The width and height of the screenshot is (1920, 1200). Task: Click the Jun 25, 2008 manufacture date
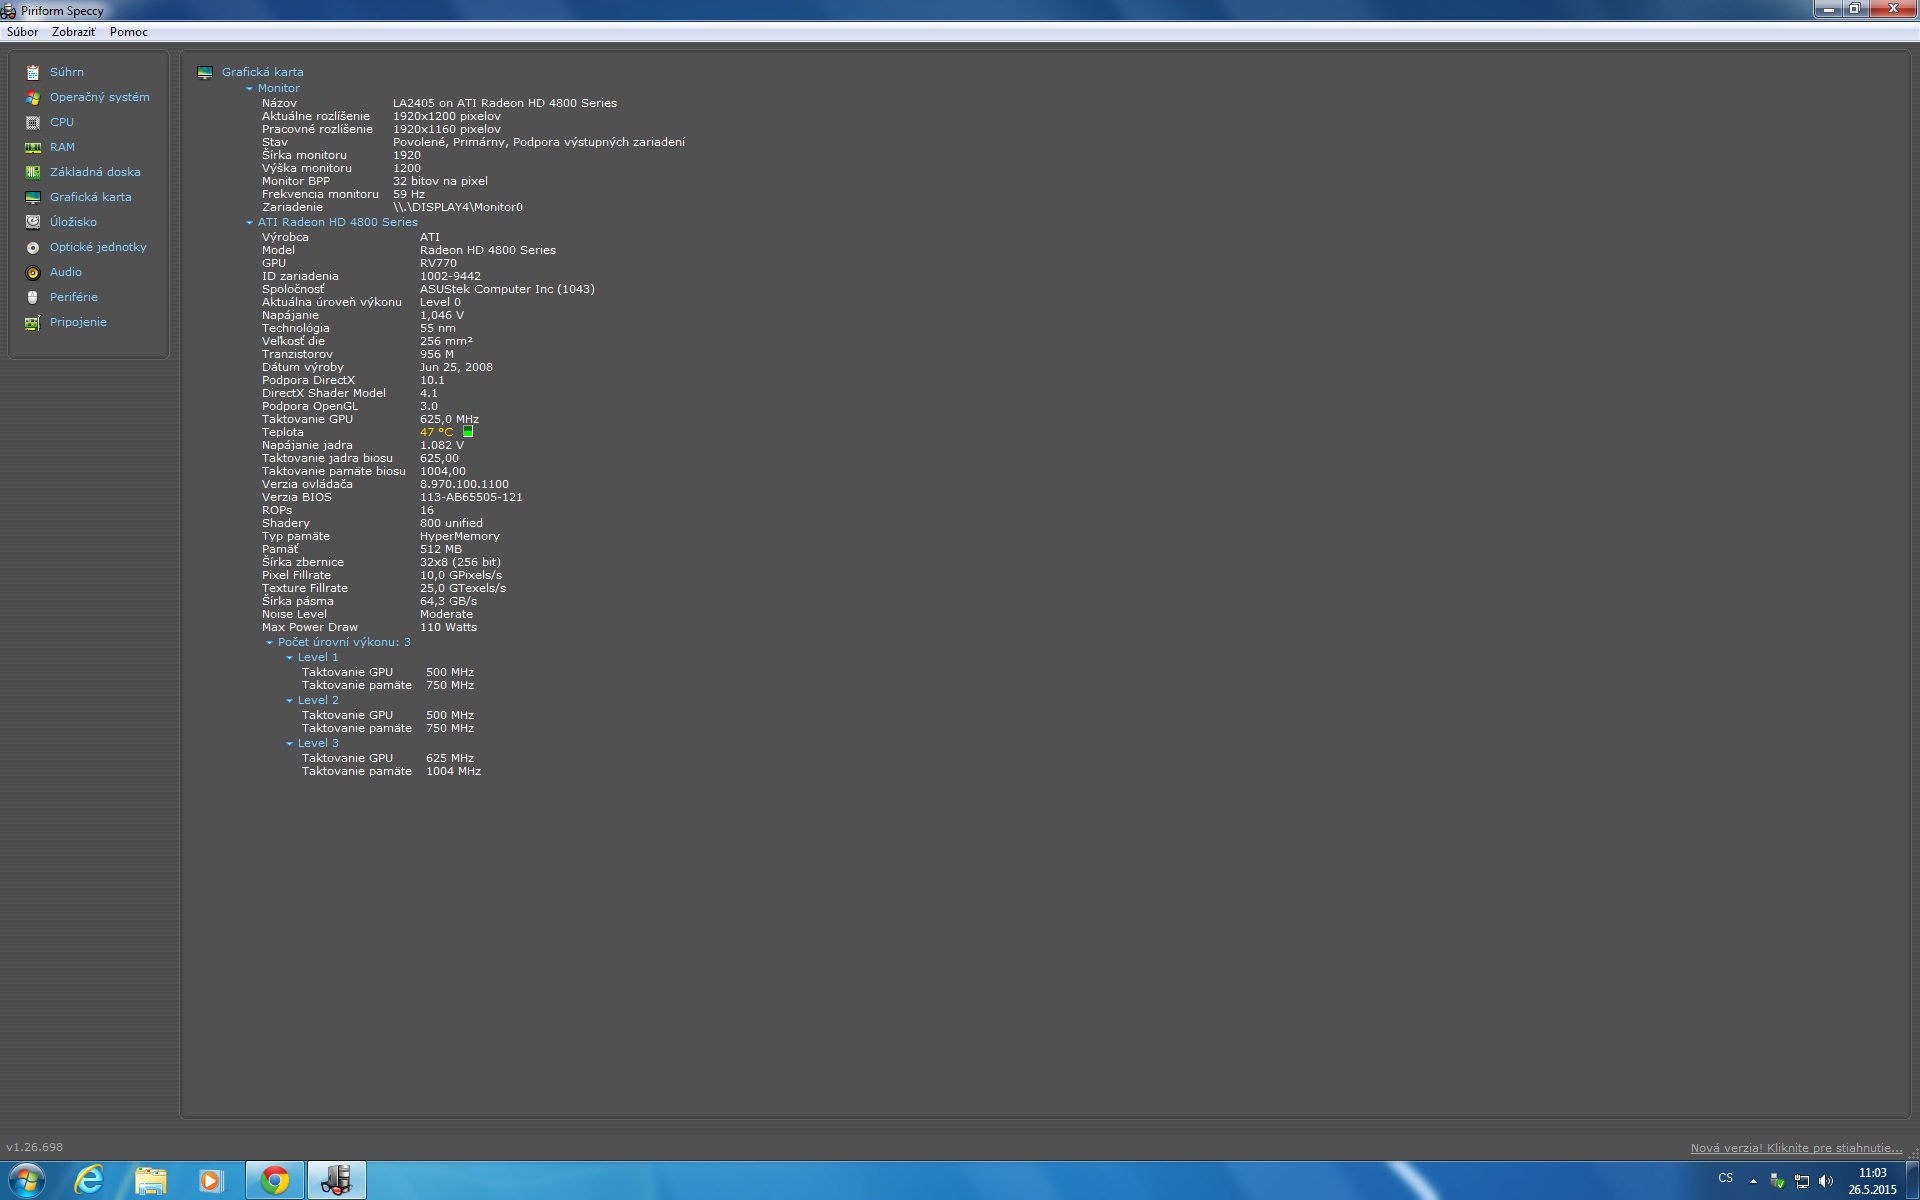[456, 367]
